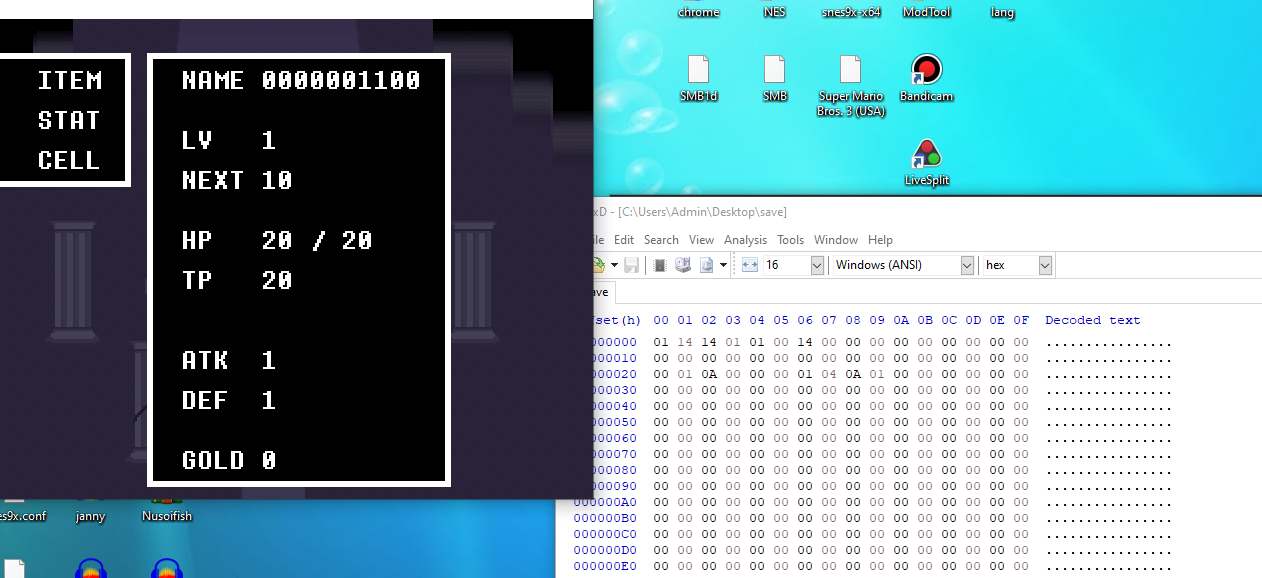Open the Help menu in HxD
This screenshot has width=1262, height=578.
[880, 240]
